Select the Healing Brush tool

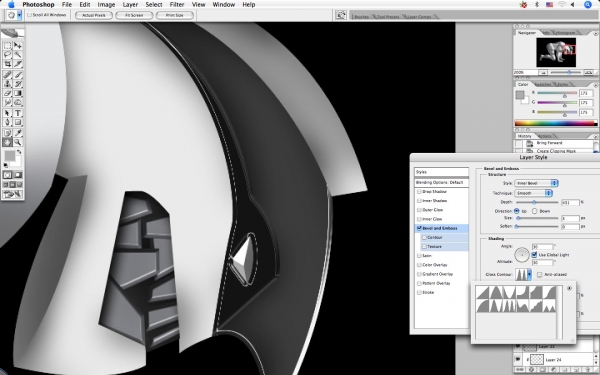pyautogui.click(x=7, y=75)
